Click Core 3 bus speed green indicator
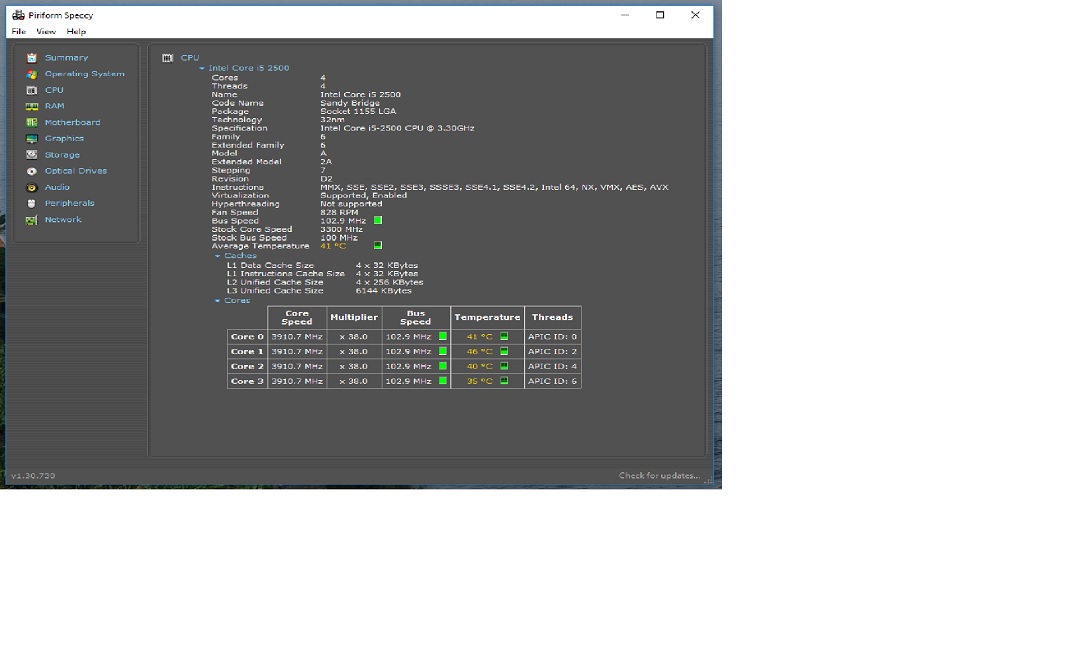 tap(443, 381)
